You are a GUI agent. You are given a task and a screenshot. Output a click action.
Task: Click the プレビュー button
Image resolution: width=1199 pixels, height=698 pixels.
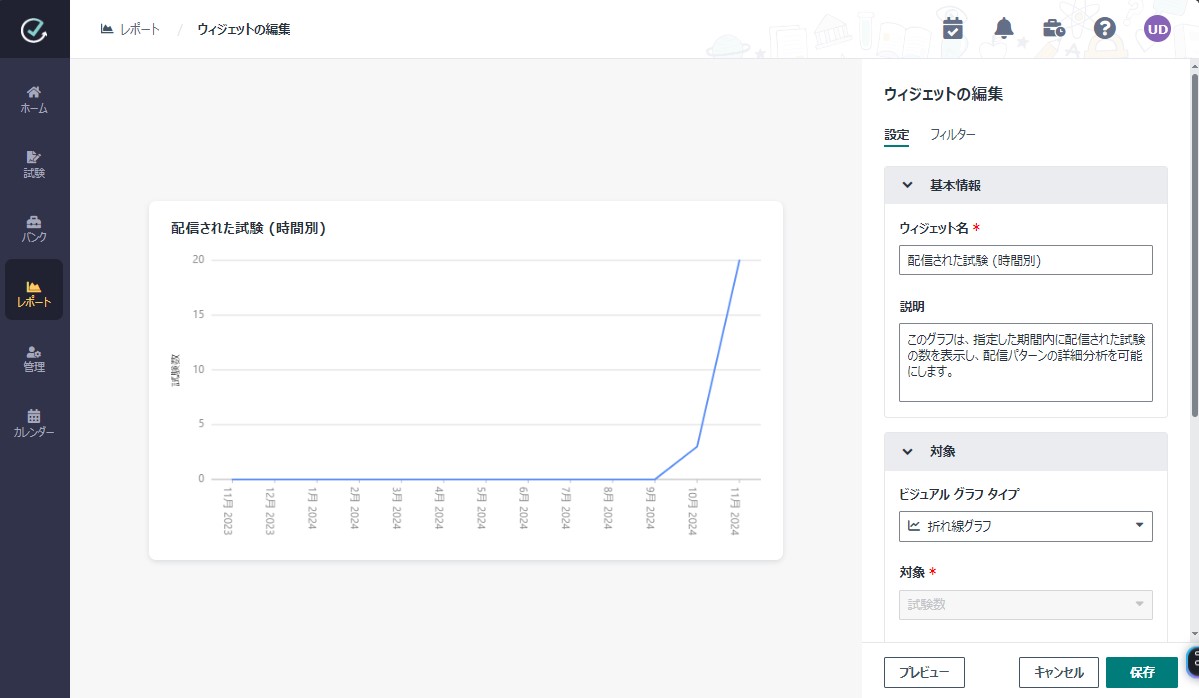(x=924, y=672)
